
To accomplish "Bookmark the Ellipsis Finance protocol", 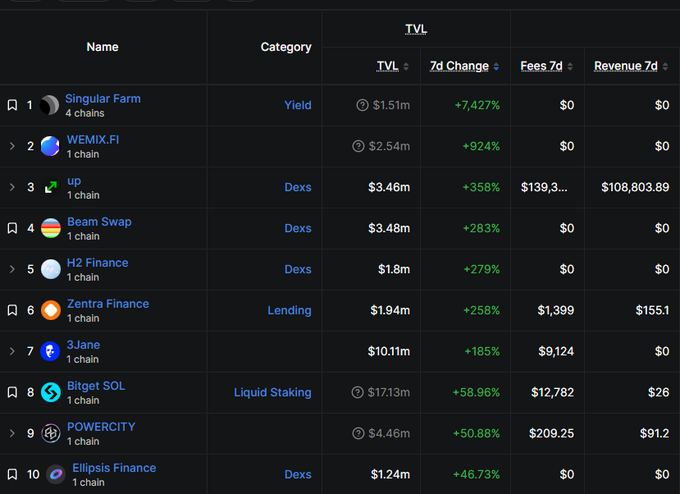I will tap(12, 474).
